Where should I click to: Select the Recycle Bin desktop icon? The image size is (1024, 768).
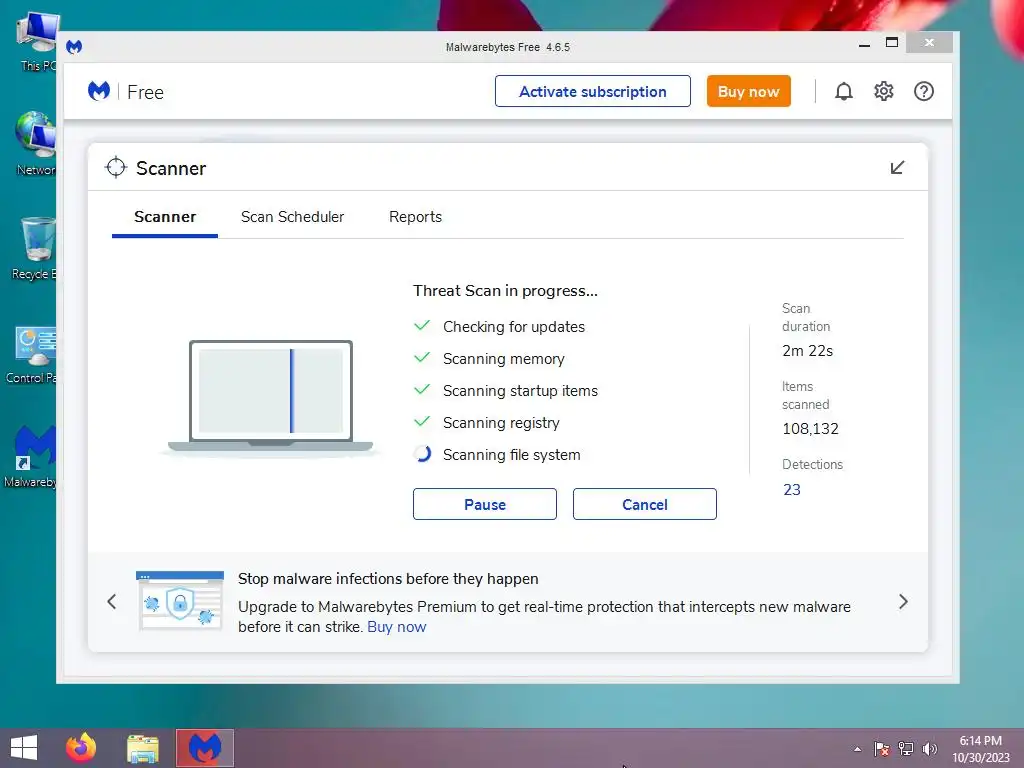[34, 248]
